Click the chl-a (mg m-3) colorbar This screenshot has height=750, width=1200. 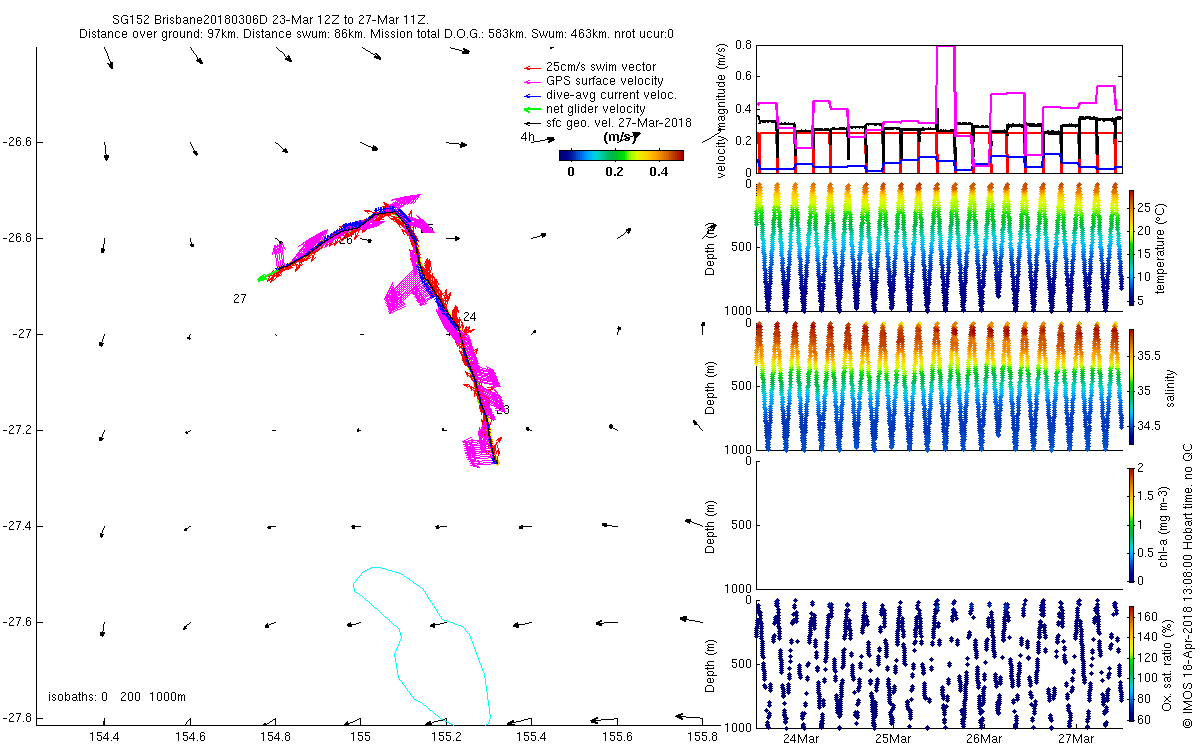click(1132, 523)
